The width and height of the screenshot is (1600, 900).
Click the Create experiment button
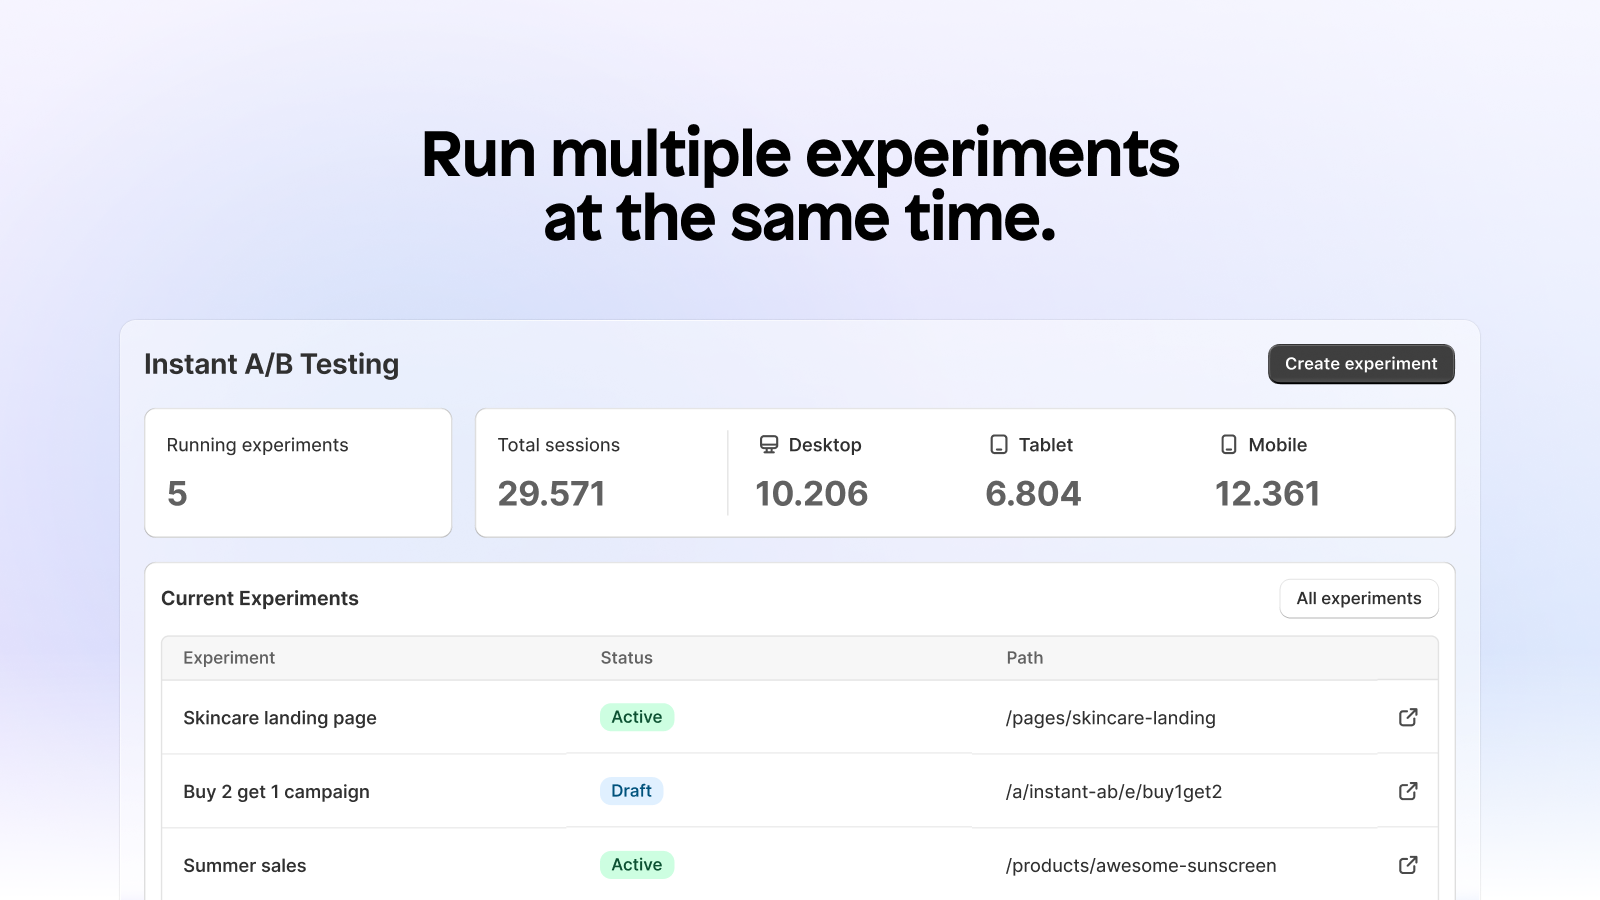[x=1361, y=364]
